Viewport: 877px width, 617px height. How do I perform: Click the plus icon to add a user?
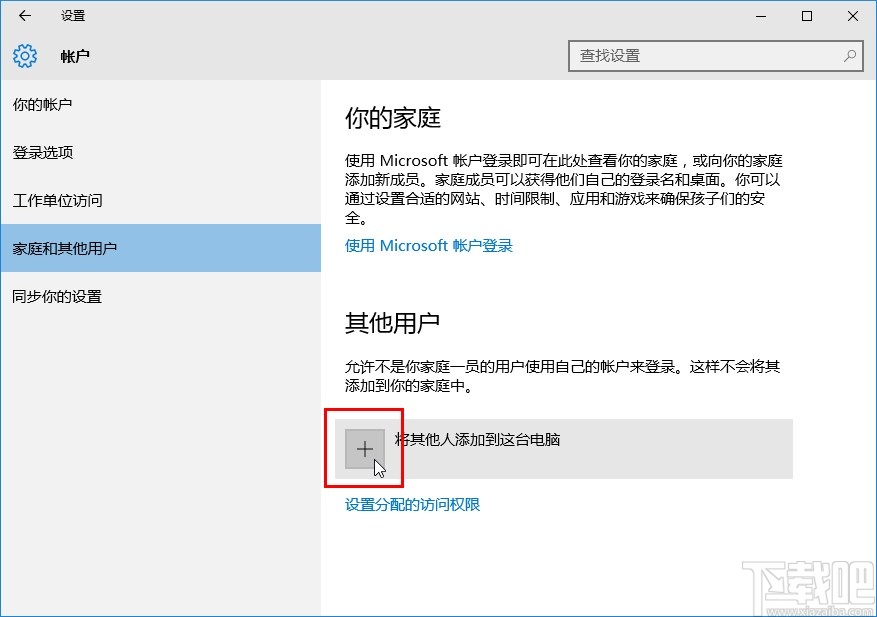[x=364, y=448]
